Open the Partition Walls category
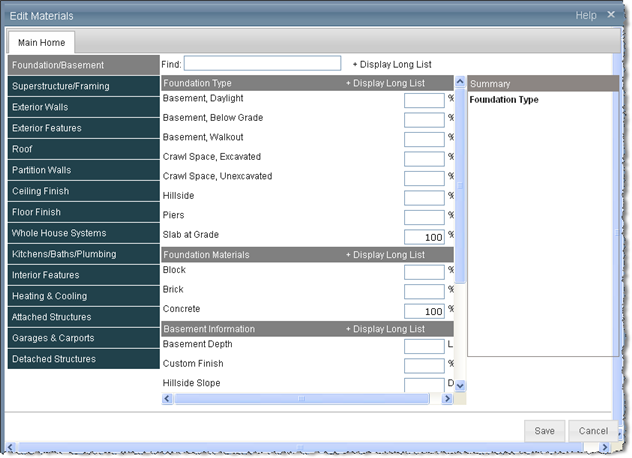The width and height of the screenshot is (632, 458). point(83,170)
